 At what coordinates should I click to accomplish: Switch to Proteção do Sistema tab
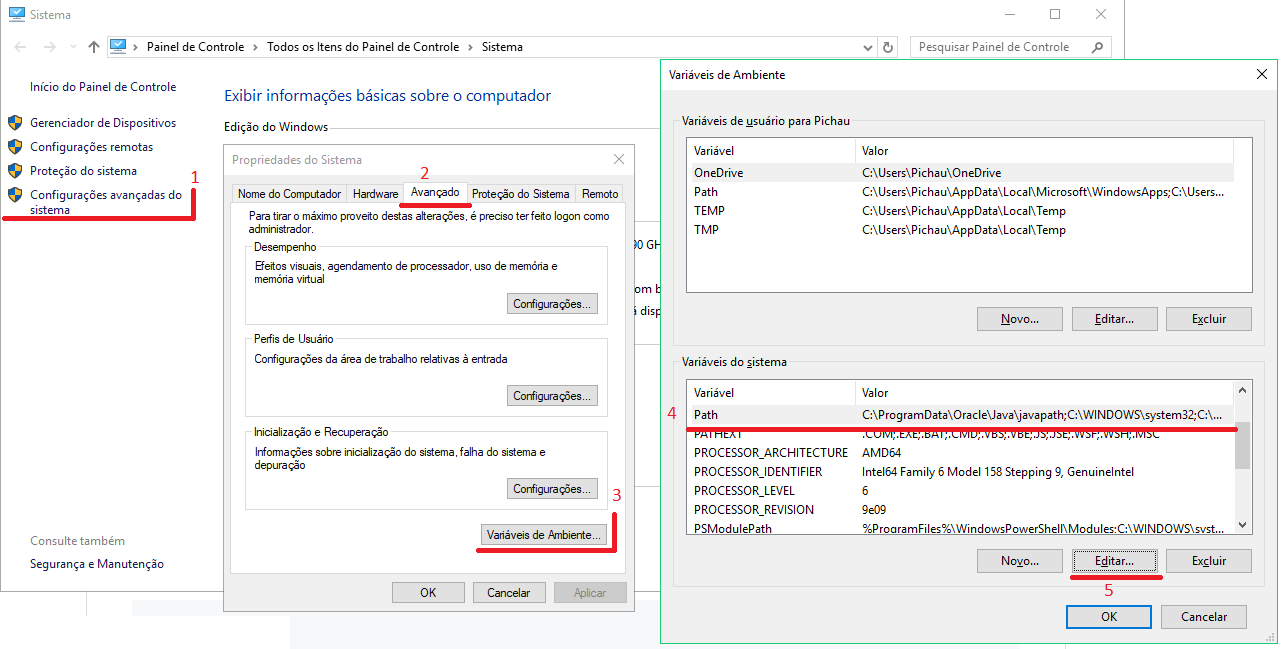(x=521, y=194)
